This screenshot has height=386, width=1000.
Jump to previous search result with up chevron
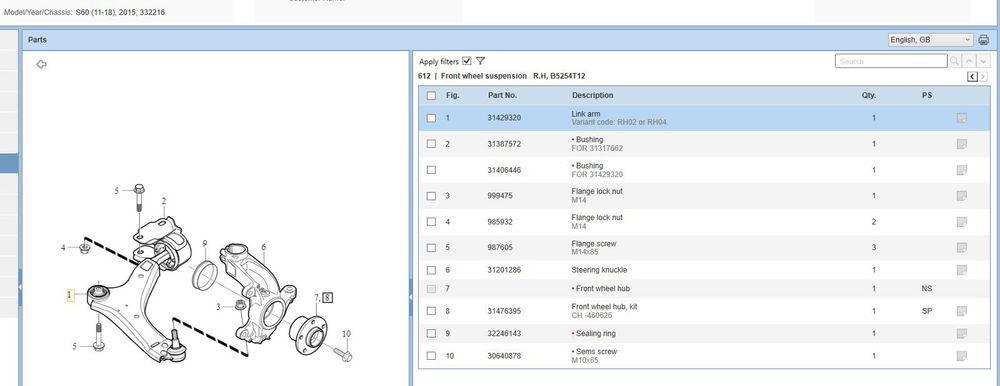click(968, 61)
